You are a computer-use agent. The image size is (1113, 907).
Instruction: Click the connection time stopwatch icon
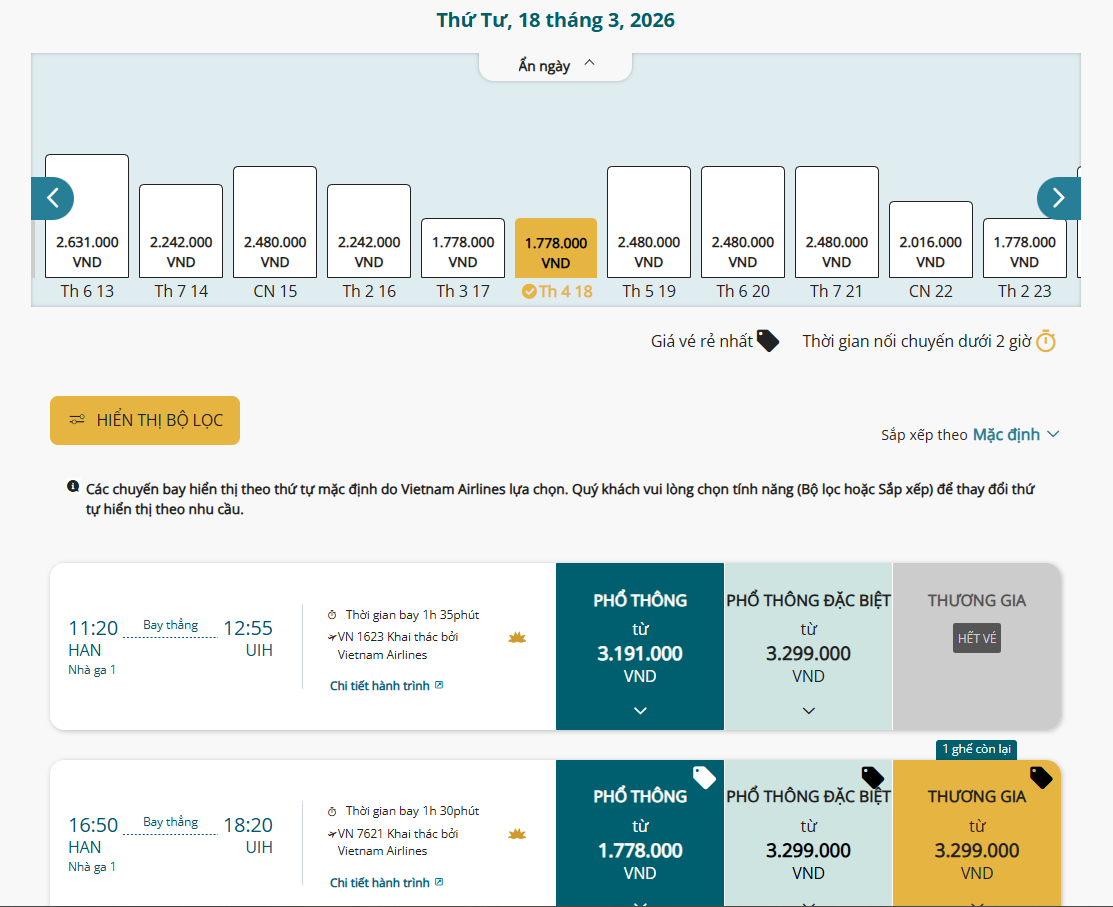pos(1045,341)
